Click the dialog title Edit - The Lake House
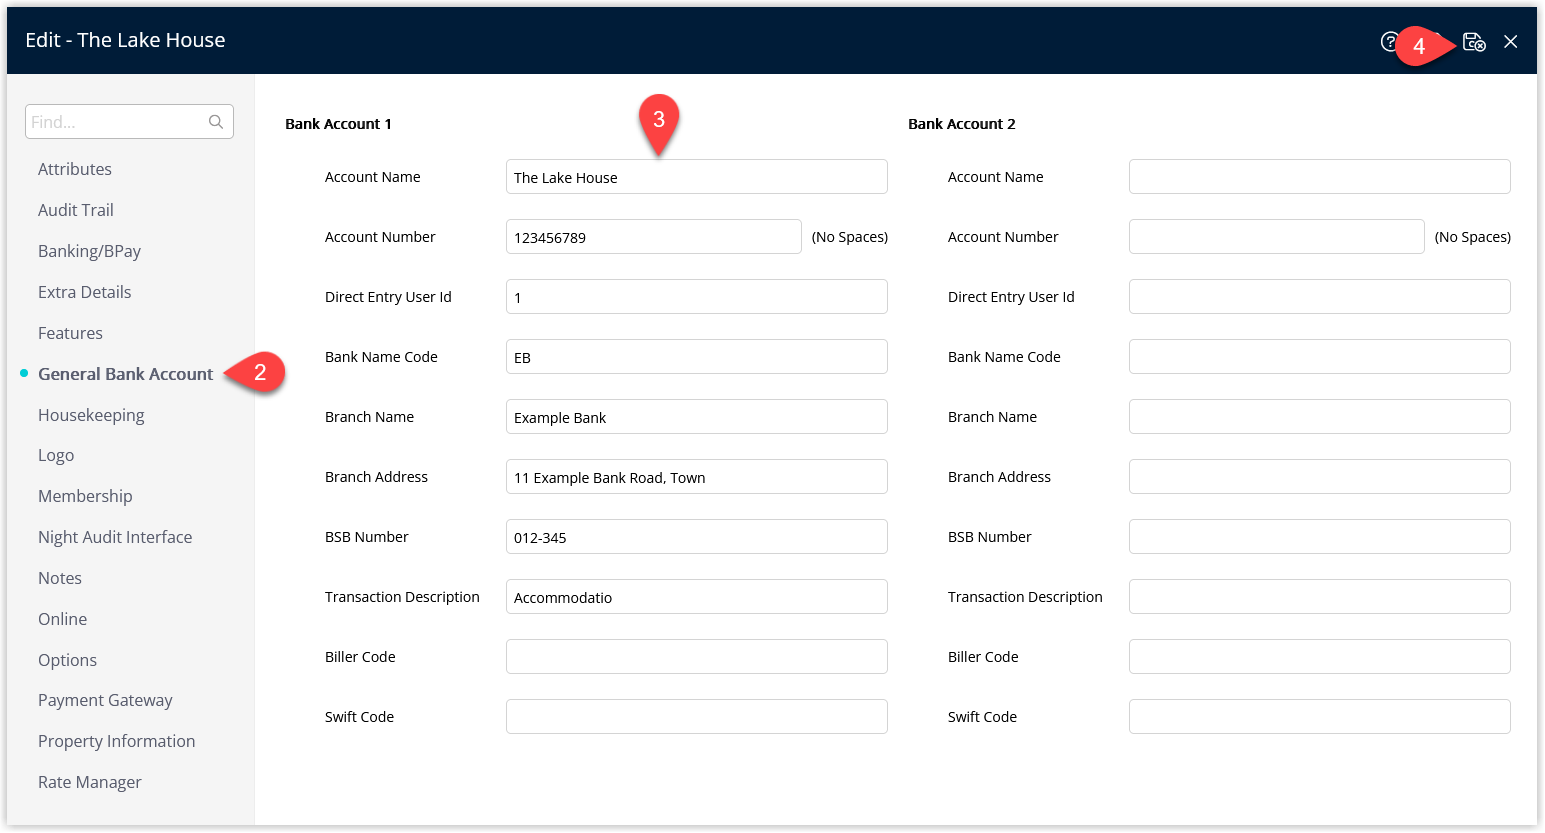The height and width of the screenshot is (833, 1545). 125,40
